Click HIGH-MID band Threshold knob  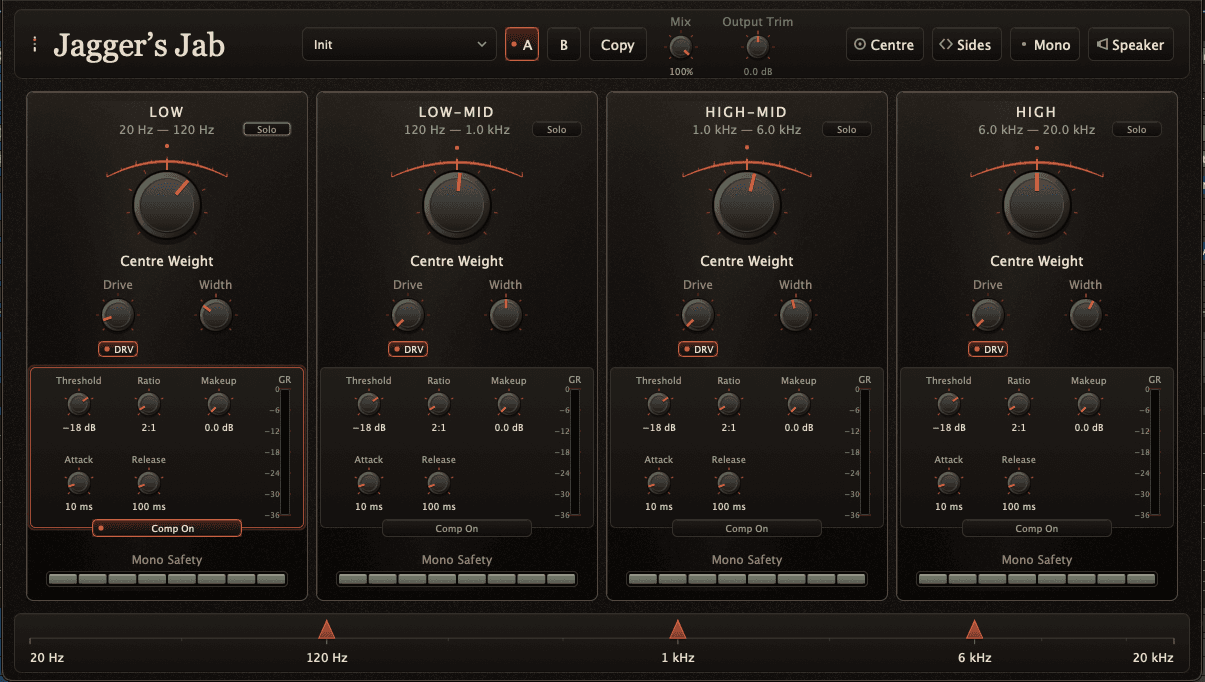(x=658, y=404)
